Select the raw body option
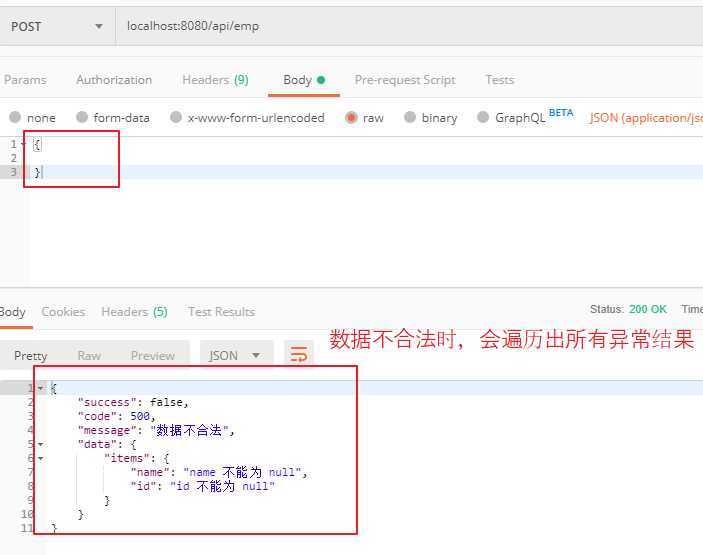The height and width of the screenshot is (555, 703). click(x=365, y=117)
